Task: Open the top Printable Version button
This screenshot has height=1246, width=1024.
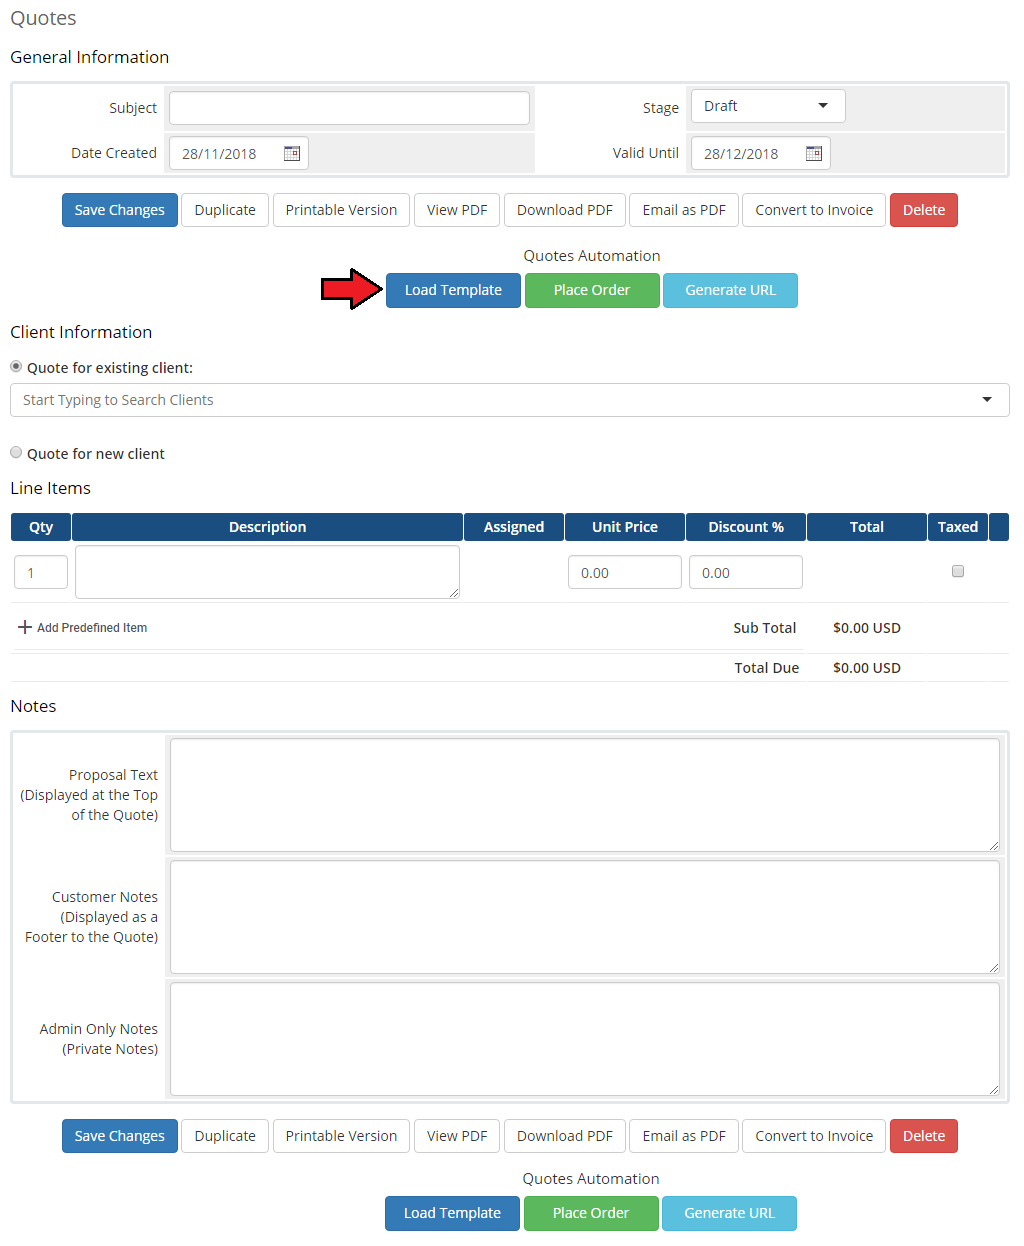Action: (341, 210)
